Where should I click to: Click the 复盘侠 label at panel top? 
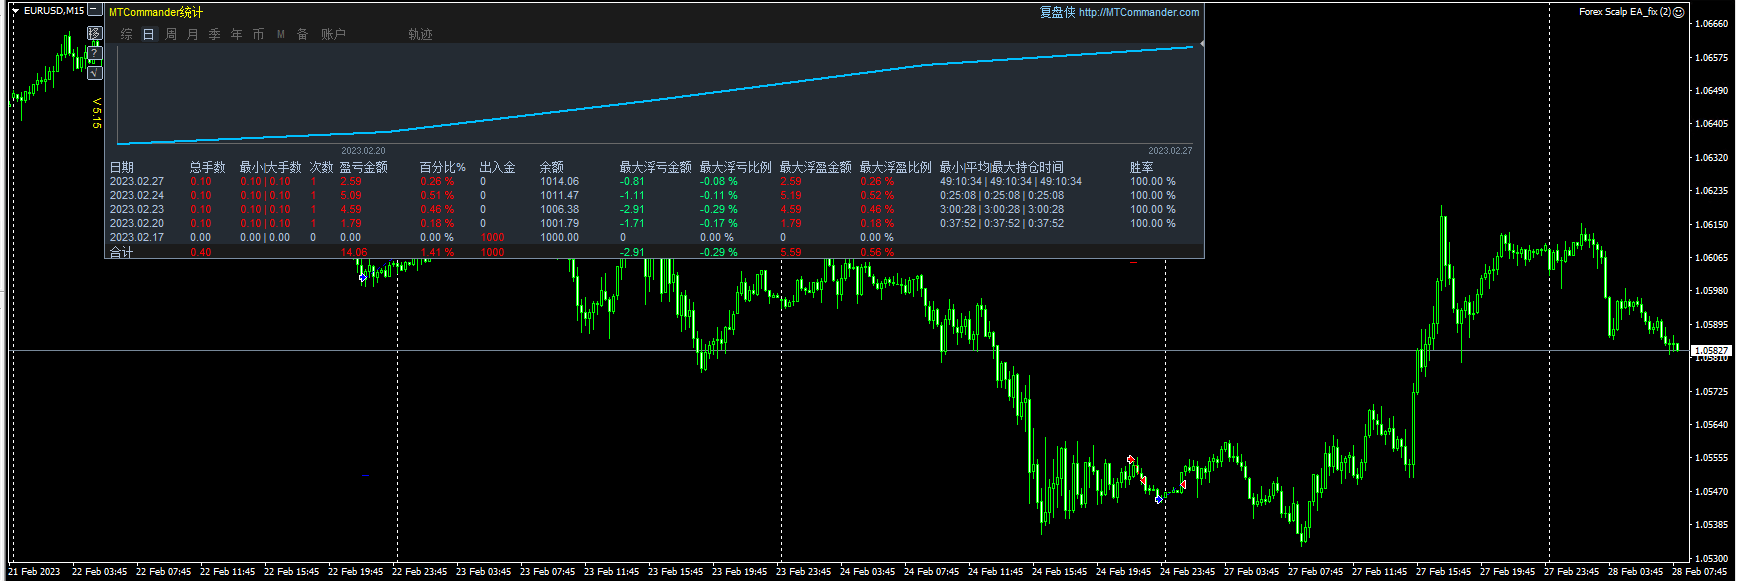[1057, 12]
